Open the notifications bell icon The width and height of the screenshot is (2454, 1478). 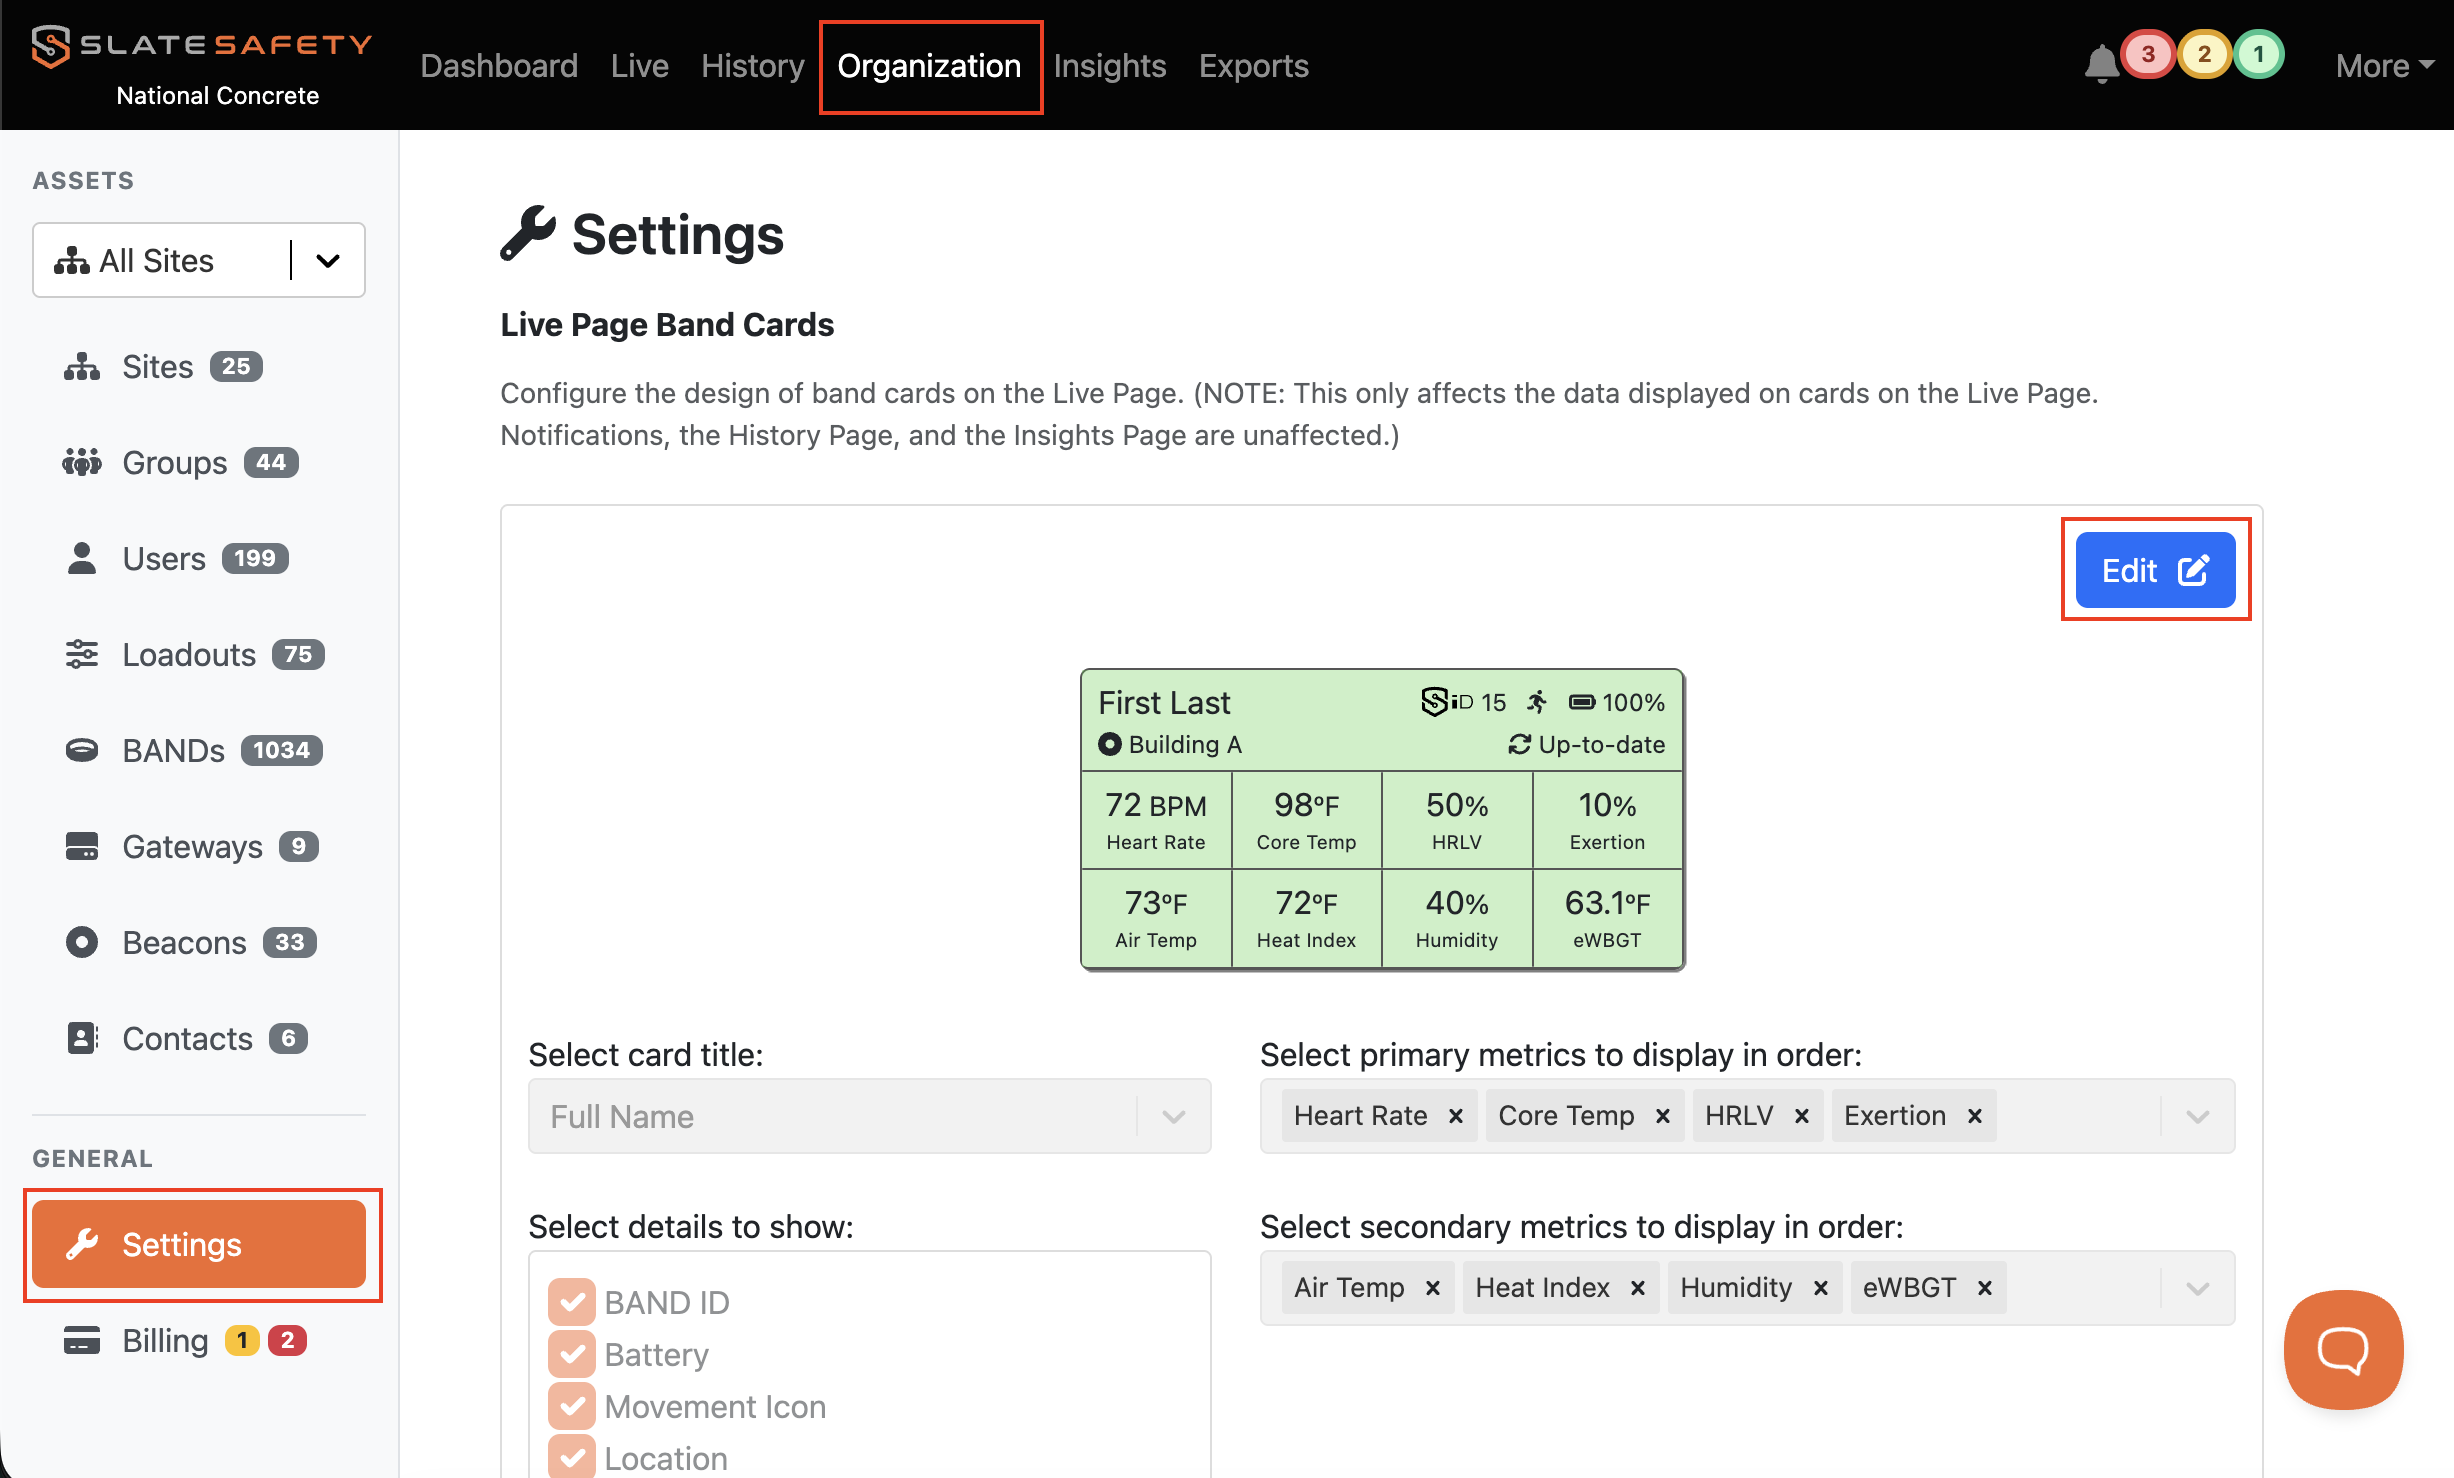pyautogui.click(x=2101, y=64)
